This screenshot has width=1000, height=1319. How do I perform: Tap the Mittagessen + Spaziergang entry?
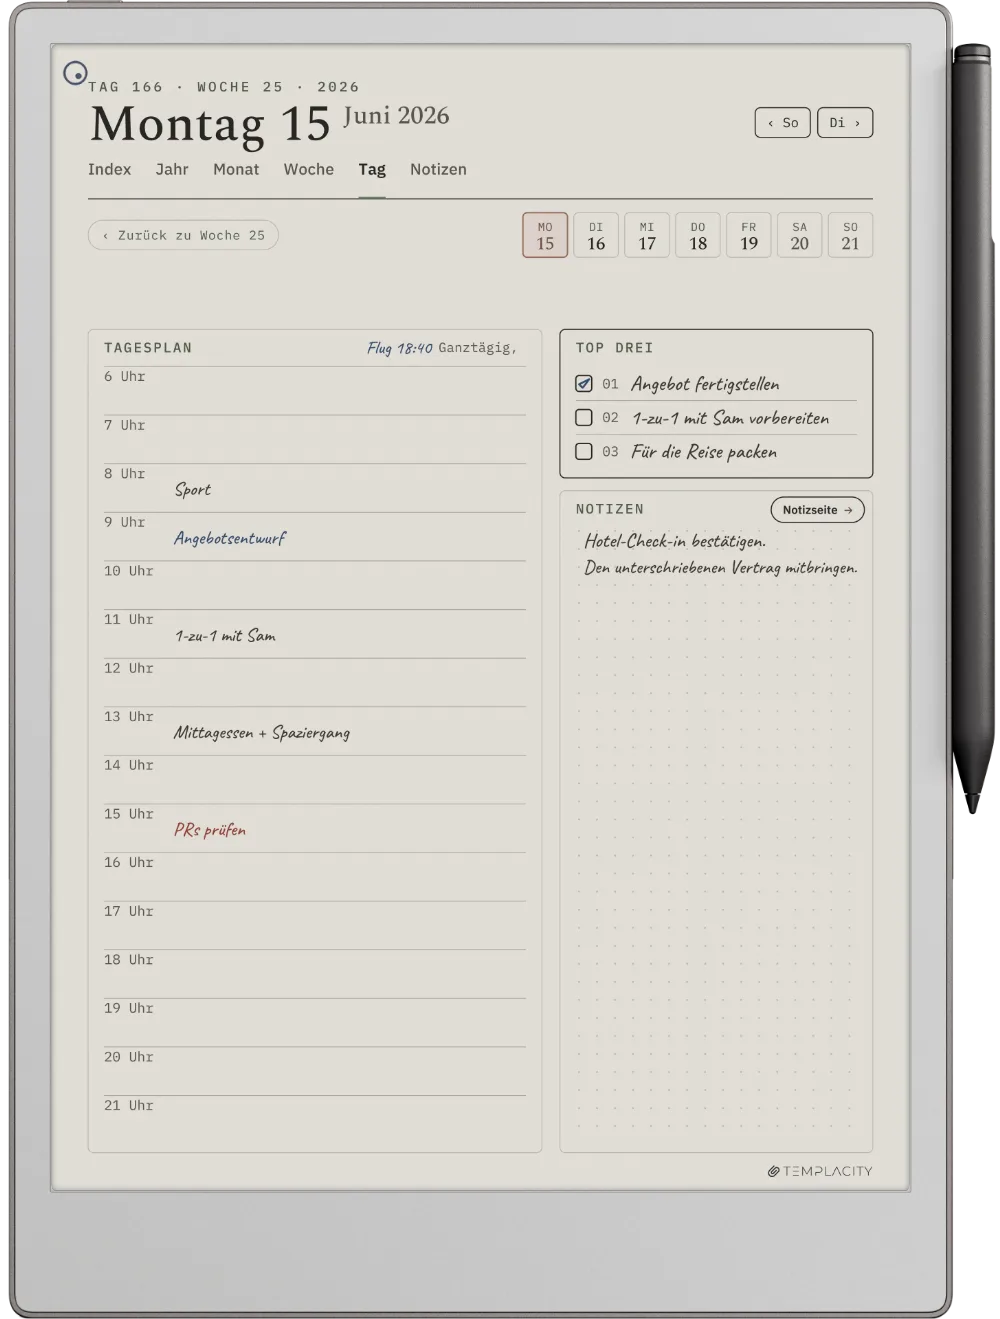262,733
